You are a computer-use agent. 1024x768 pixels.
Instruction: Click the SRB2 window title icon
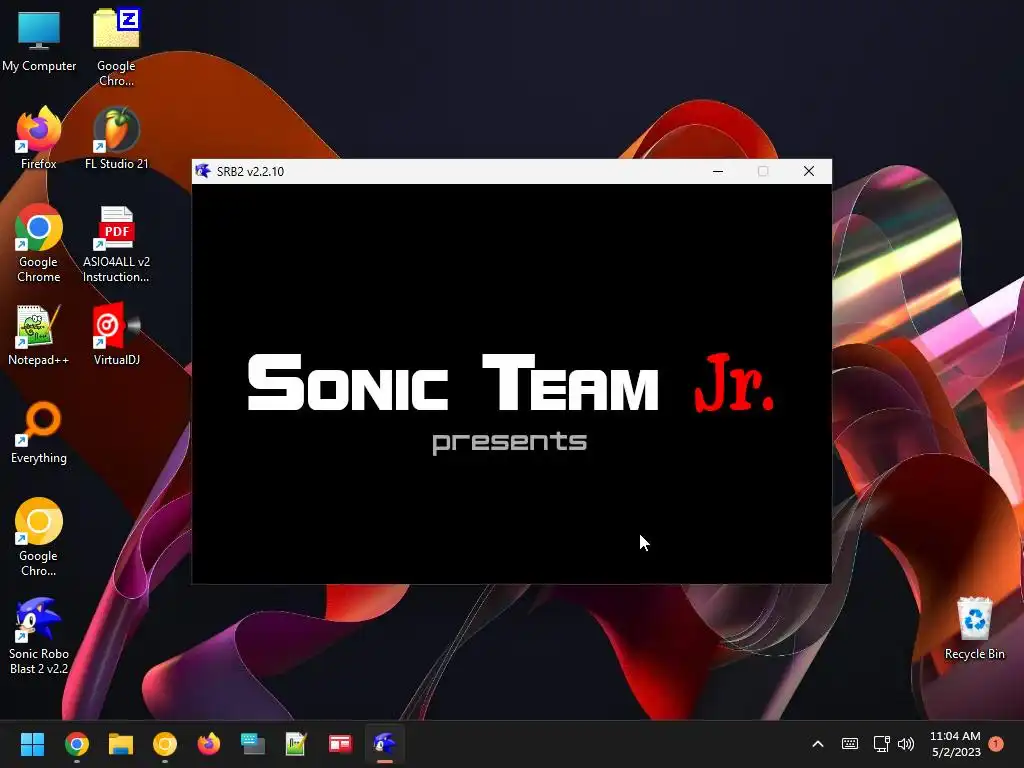[202, 171]
